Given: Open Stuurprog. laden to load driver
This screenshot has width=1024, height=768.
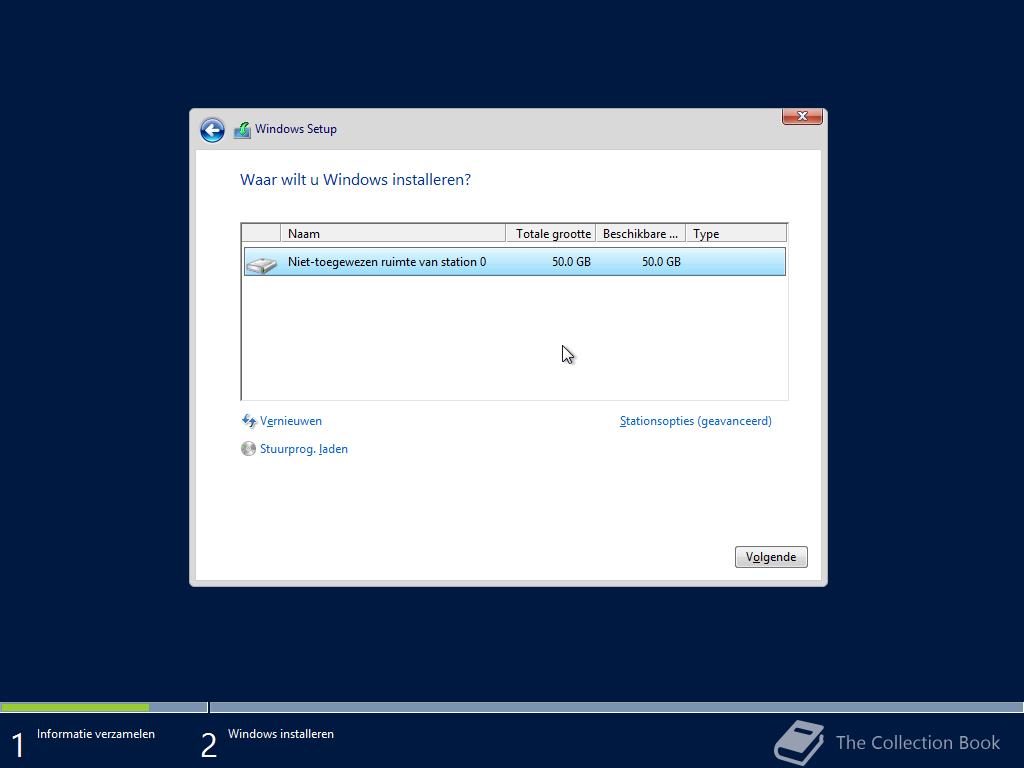Looking at the screenshot, I should pos(304,449).
